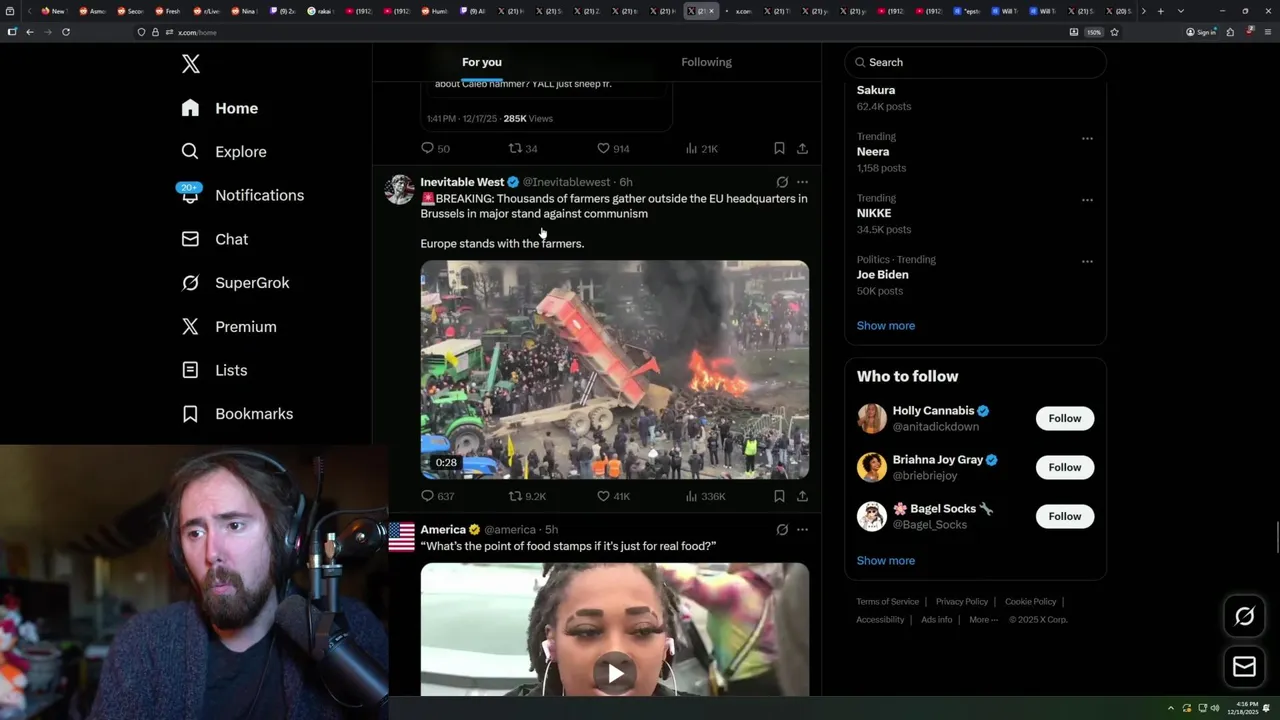The image size is (1280, 720).
Task: Bookmark the Inevitable West post
Action: pos(779,496)
